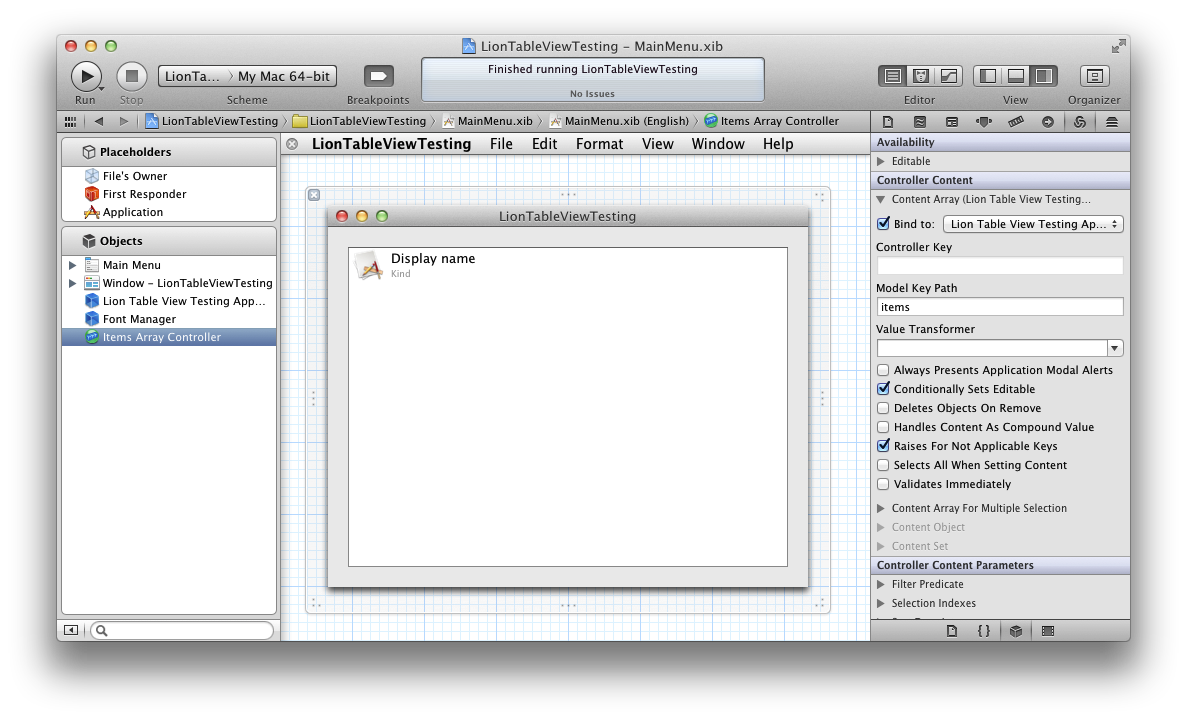Open the Code Snippet library

[x=983, y=631]
